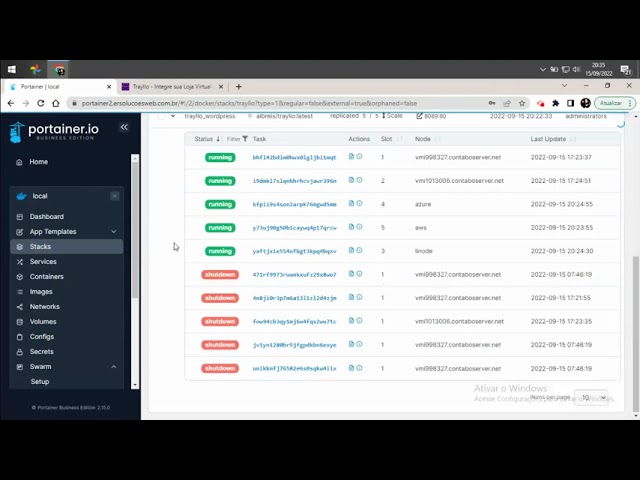Close the local environment with X
640x480 pixels.
(115, 196)
